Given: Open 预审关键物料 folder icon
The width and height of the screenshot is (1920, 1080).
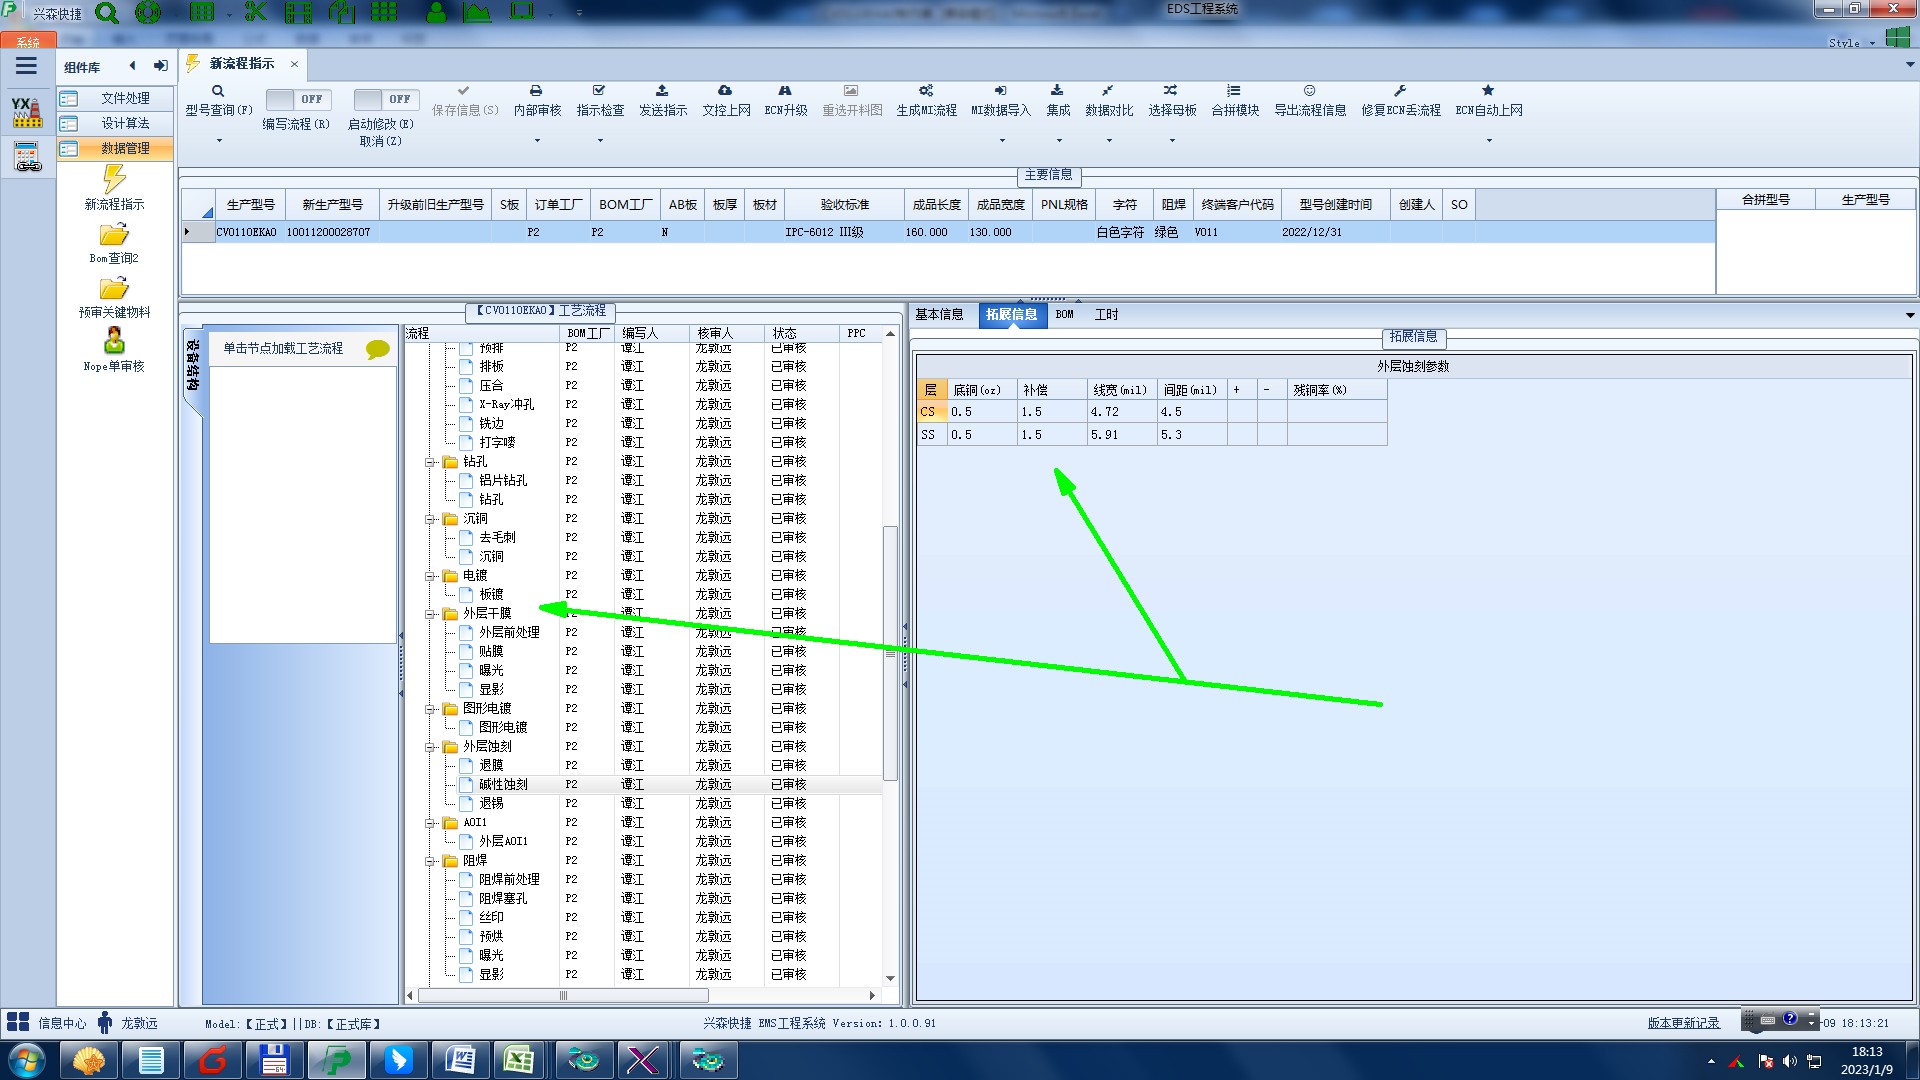Looking at the screenshot, I should pos(114,289).
